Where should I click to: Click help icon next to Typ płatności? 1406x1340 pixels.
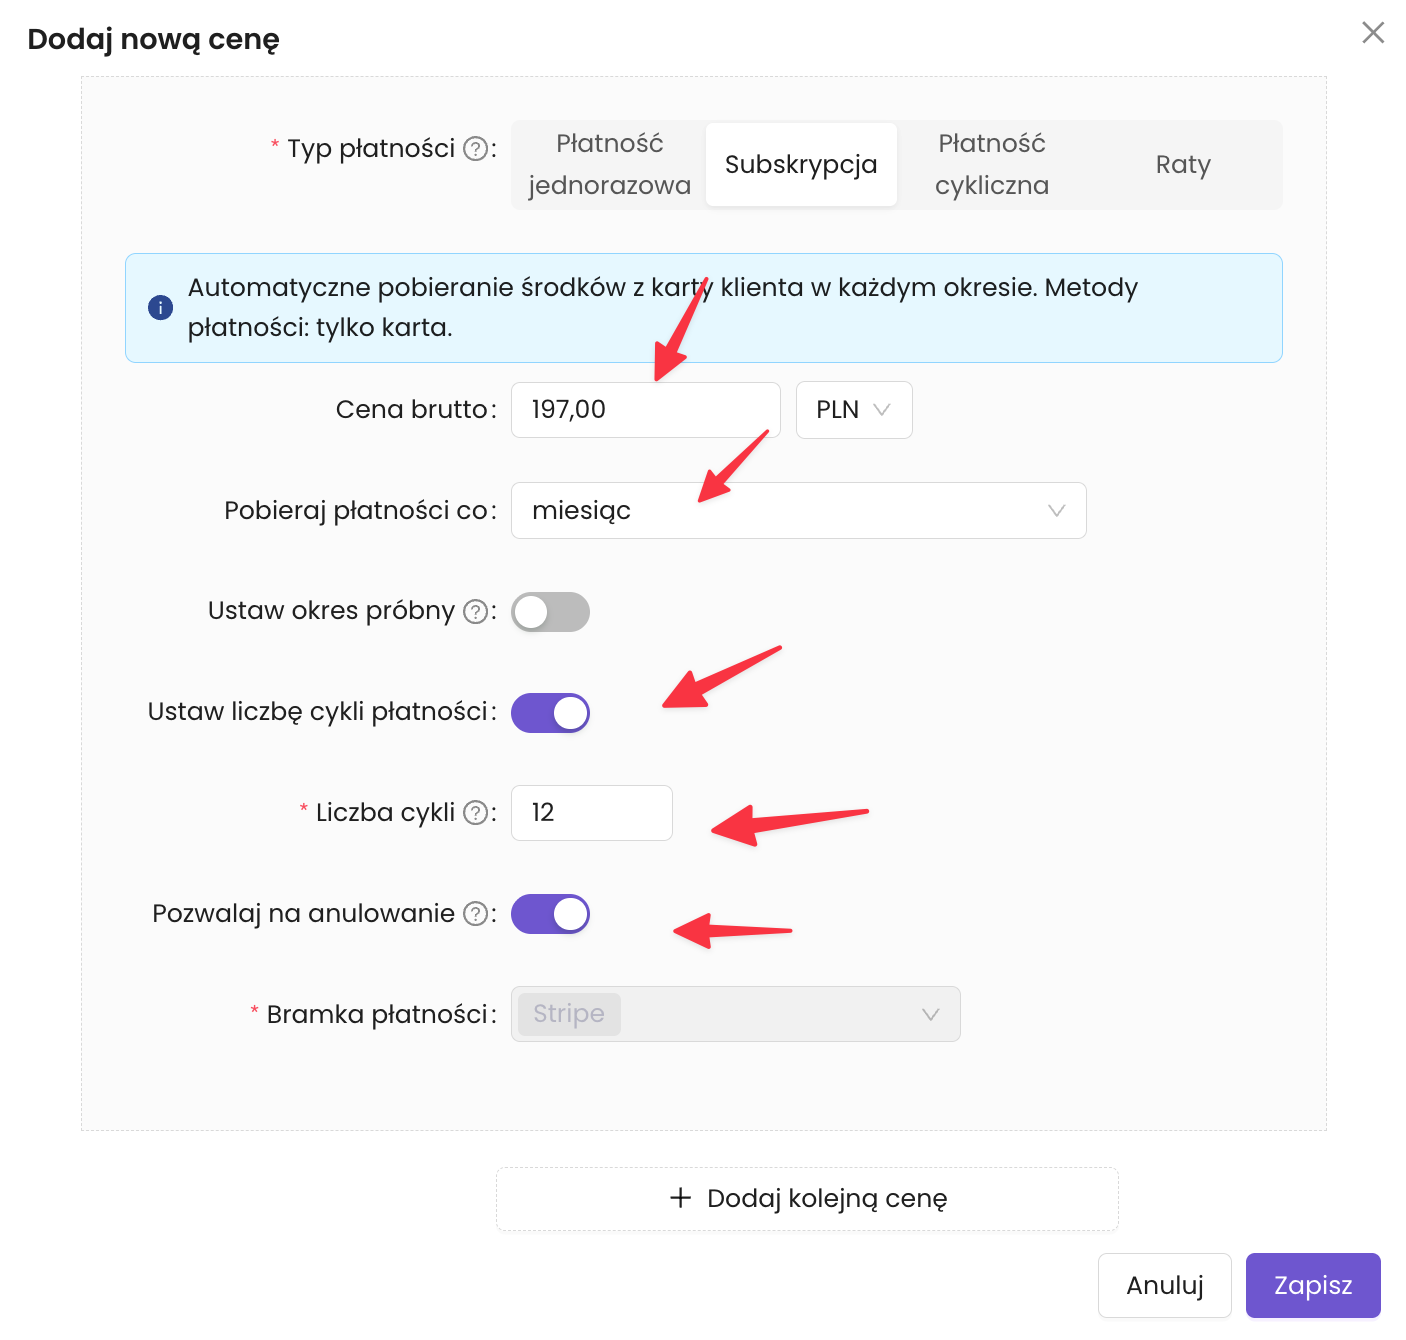click(x=476, y=149)
